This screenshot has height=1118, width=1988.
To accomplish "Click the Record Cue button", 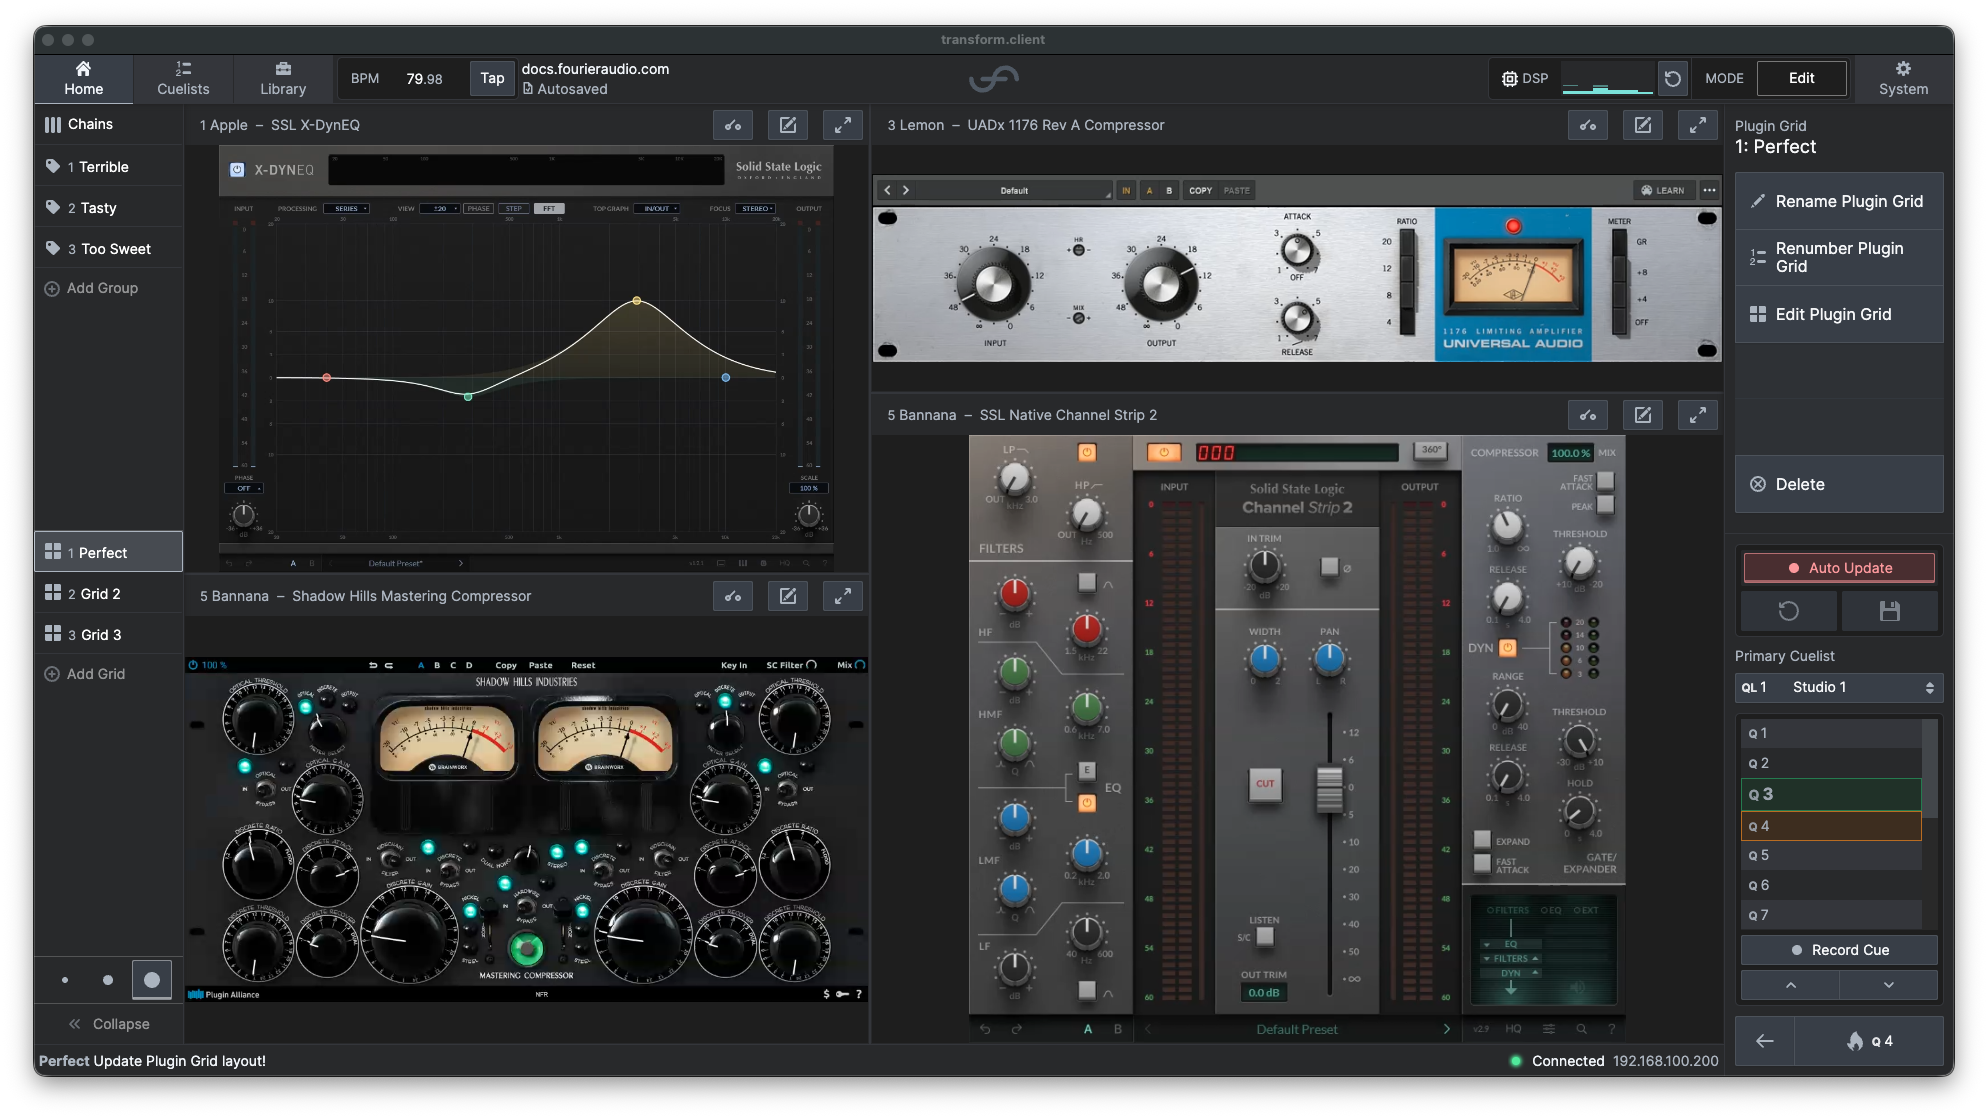I will click(1839, 950).
